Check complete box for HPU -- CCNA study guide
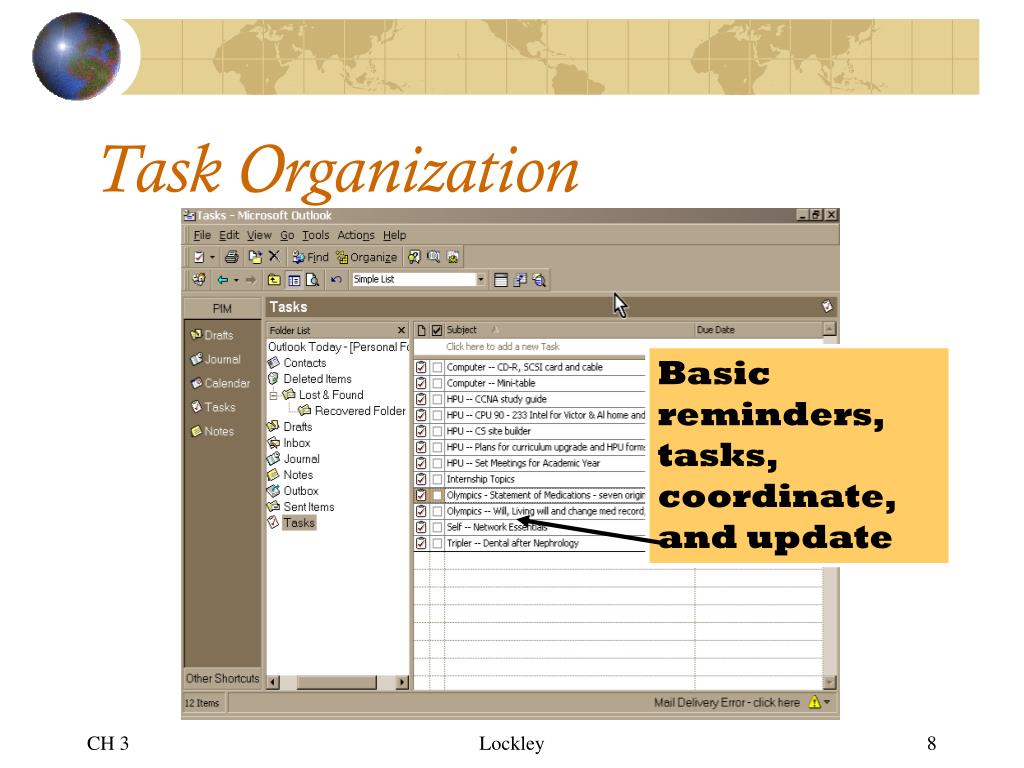The height and width of the screenshot is (768, 1024). coord(437,399)
